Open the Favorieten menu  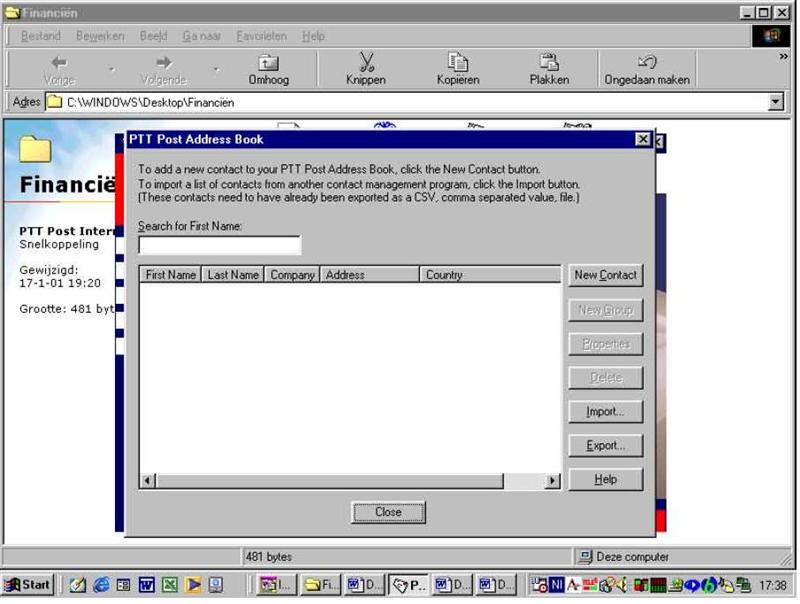(x=261, y=36)
